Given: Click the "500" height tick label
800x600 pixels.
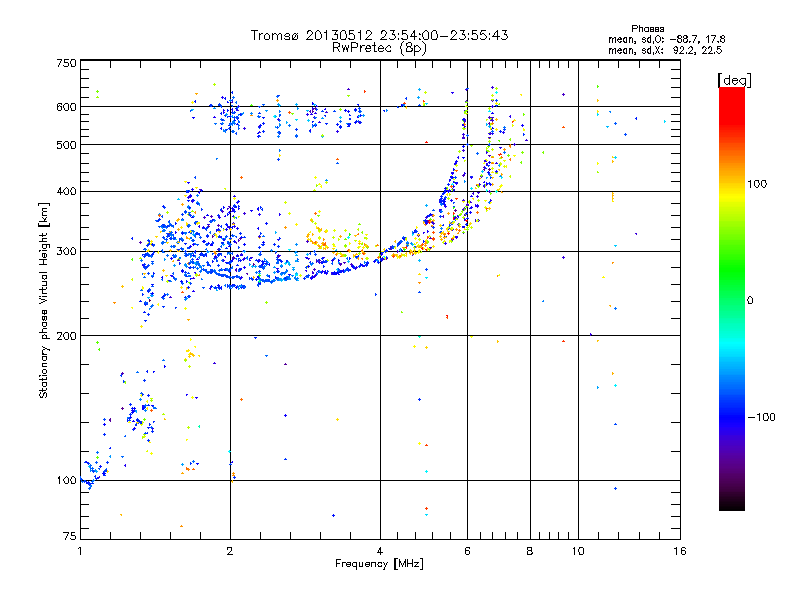Looking at the screenshot, I should 66,145.
